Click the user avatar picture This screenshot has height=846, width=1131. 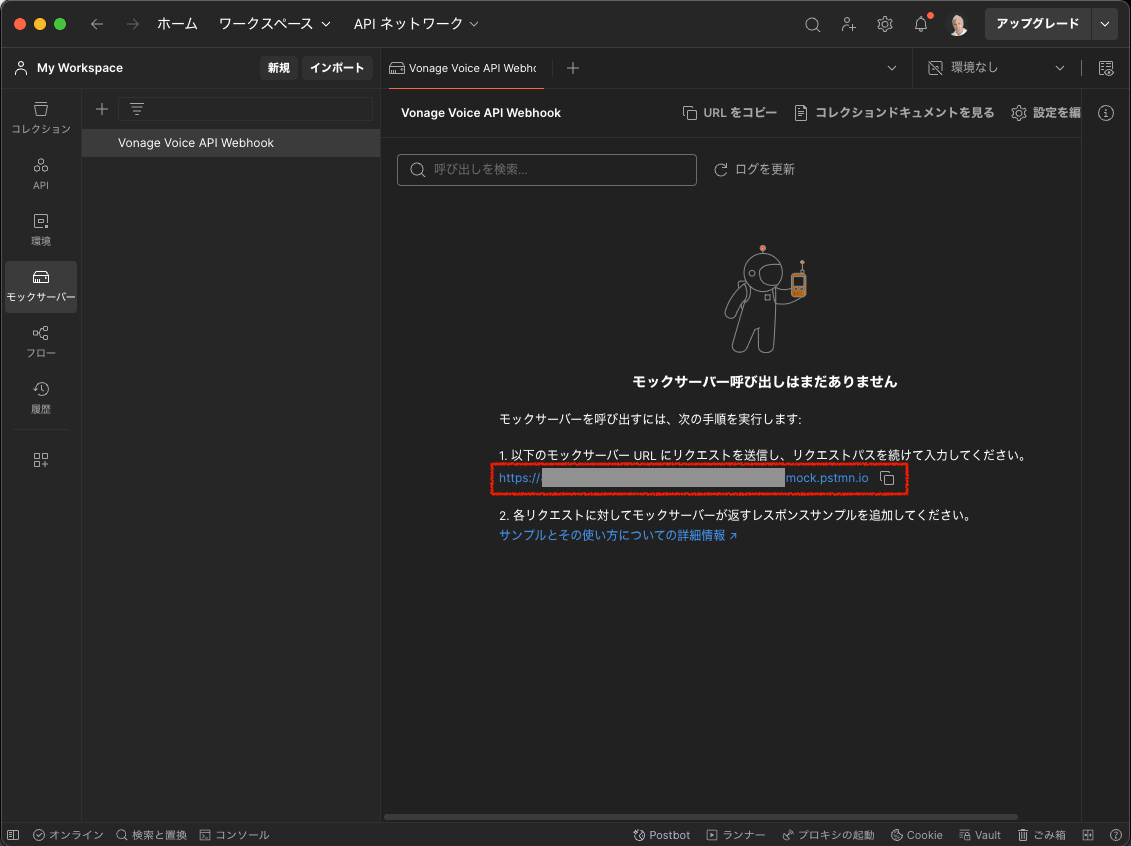[x=958, y=25]
